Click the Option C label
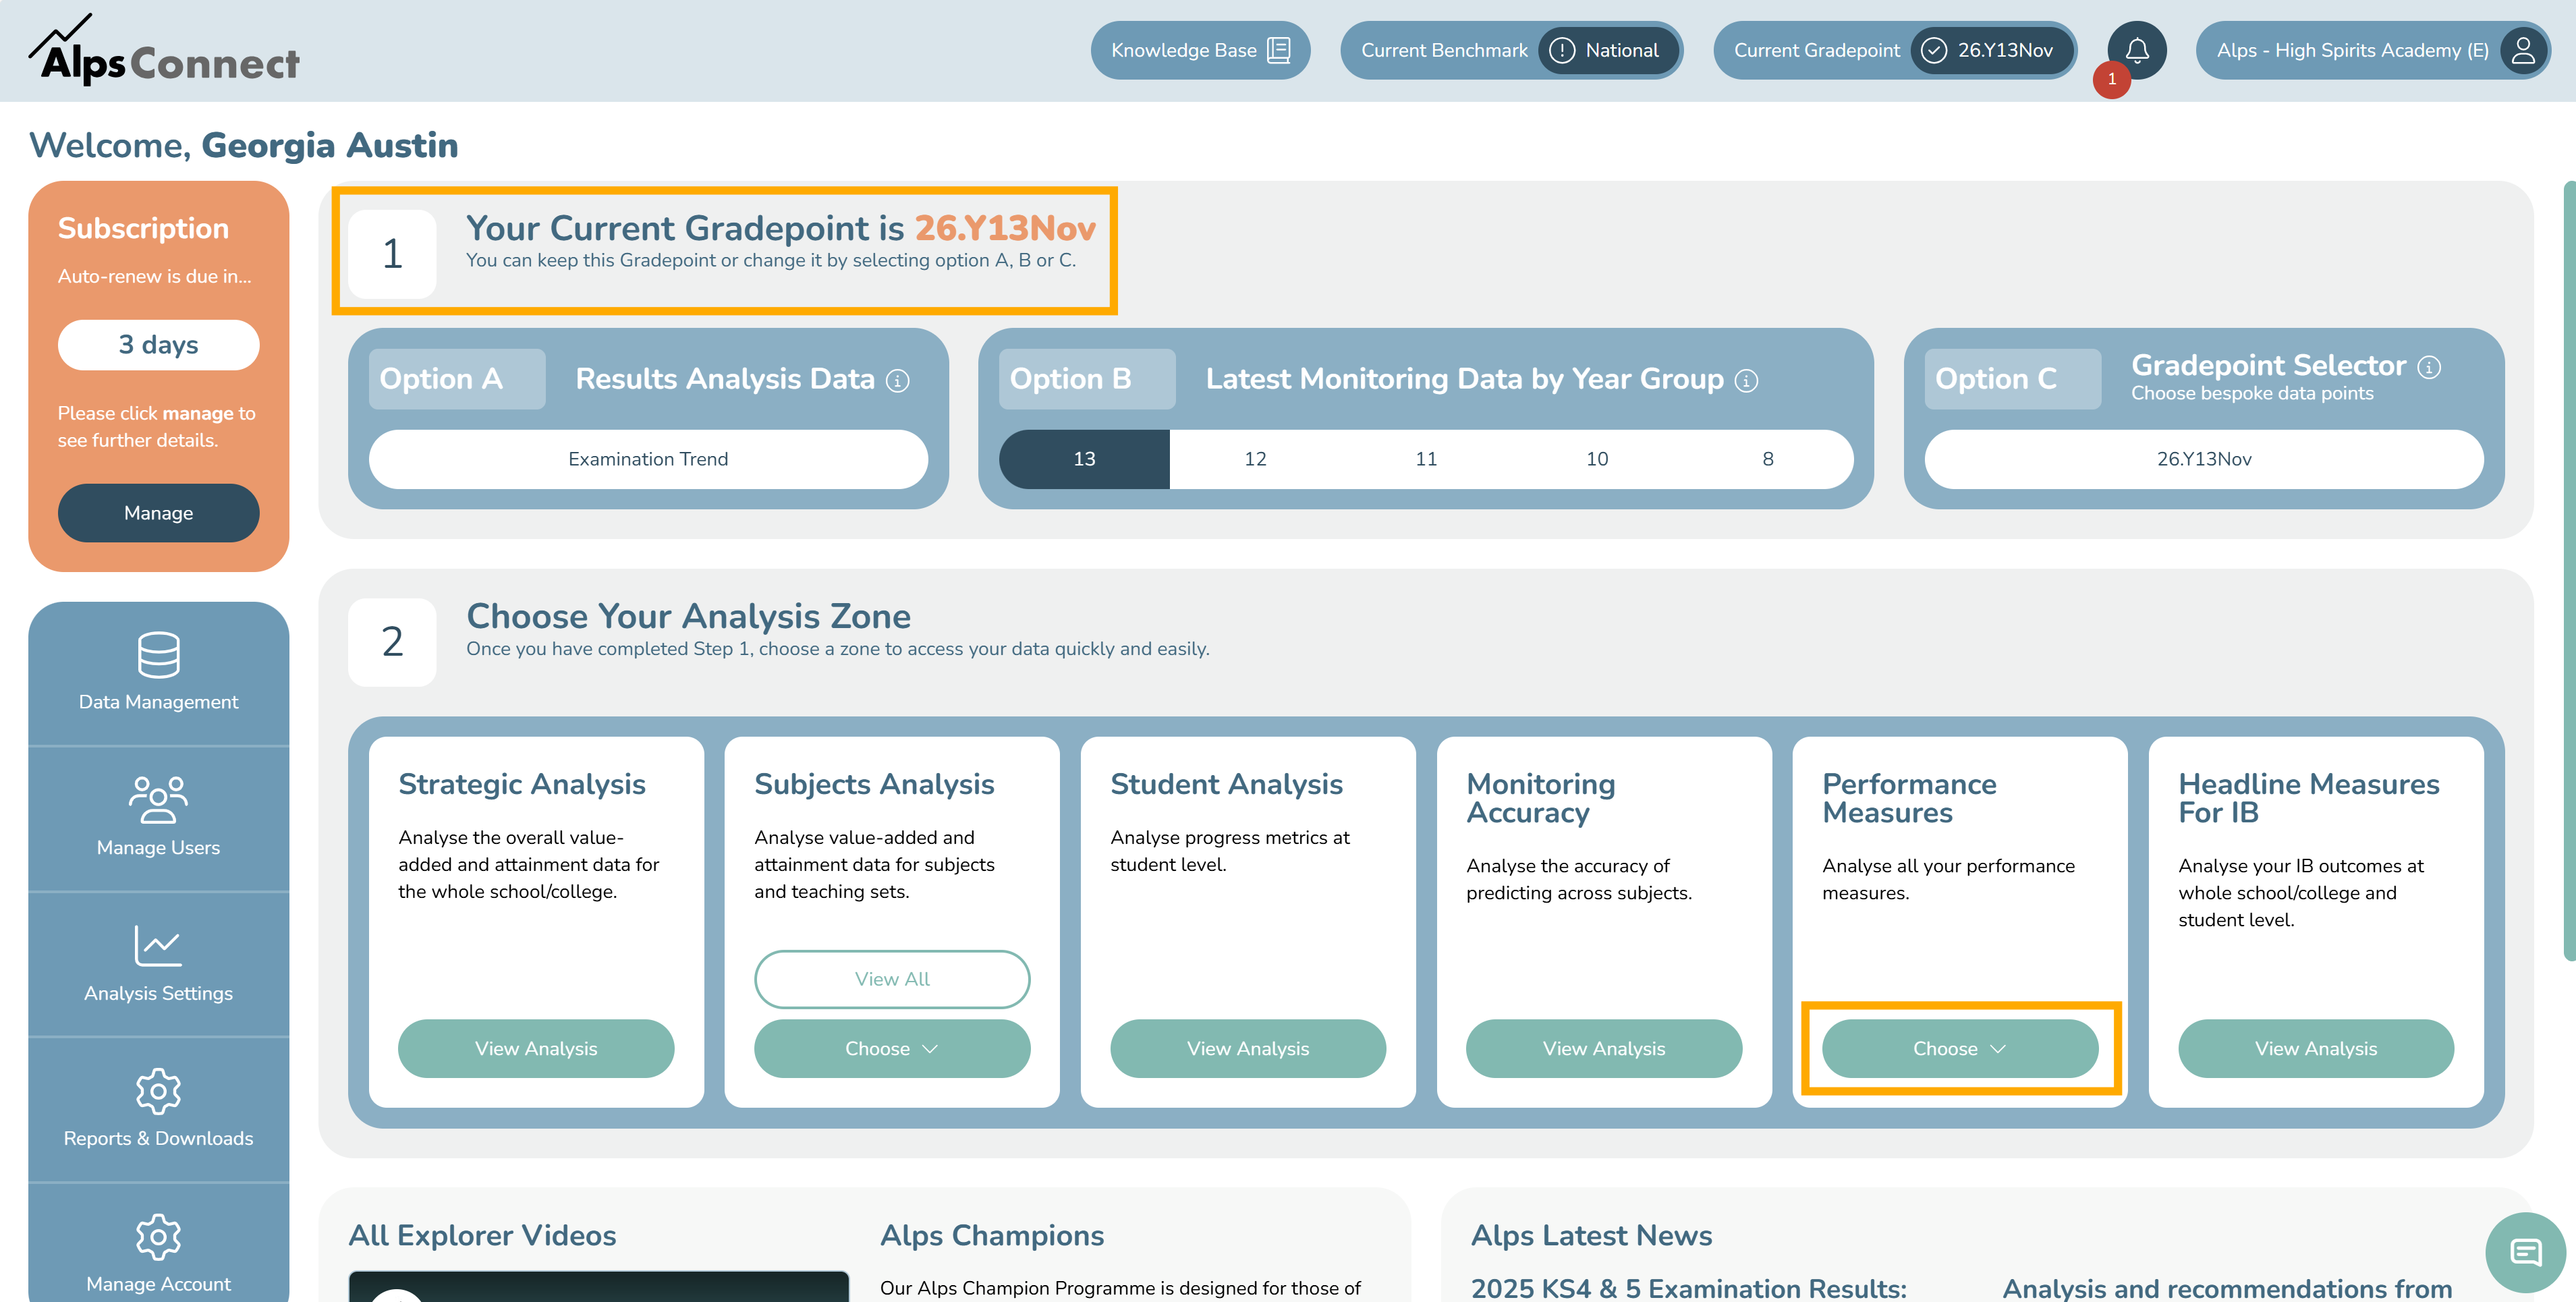 point(2013,379)
